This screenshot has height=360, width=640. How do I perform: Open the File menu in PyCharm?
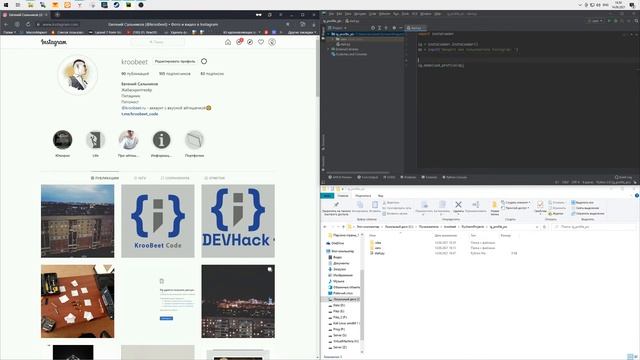[x=331, y=14]
